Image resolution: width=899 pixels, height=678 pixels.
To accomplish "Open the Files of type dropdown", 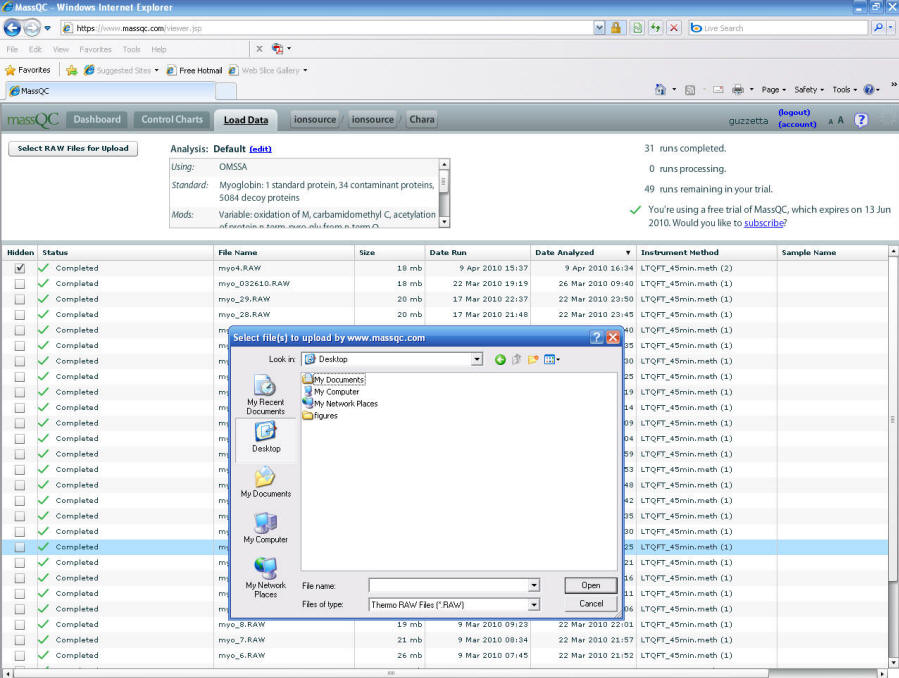I will [534, 605].
